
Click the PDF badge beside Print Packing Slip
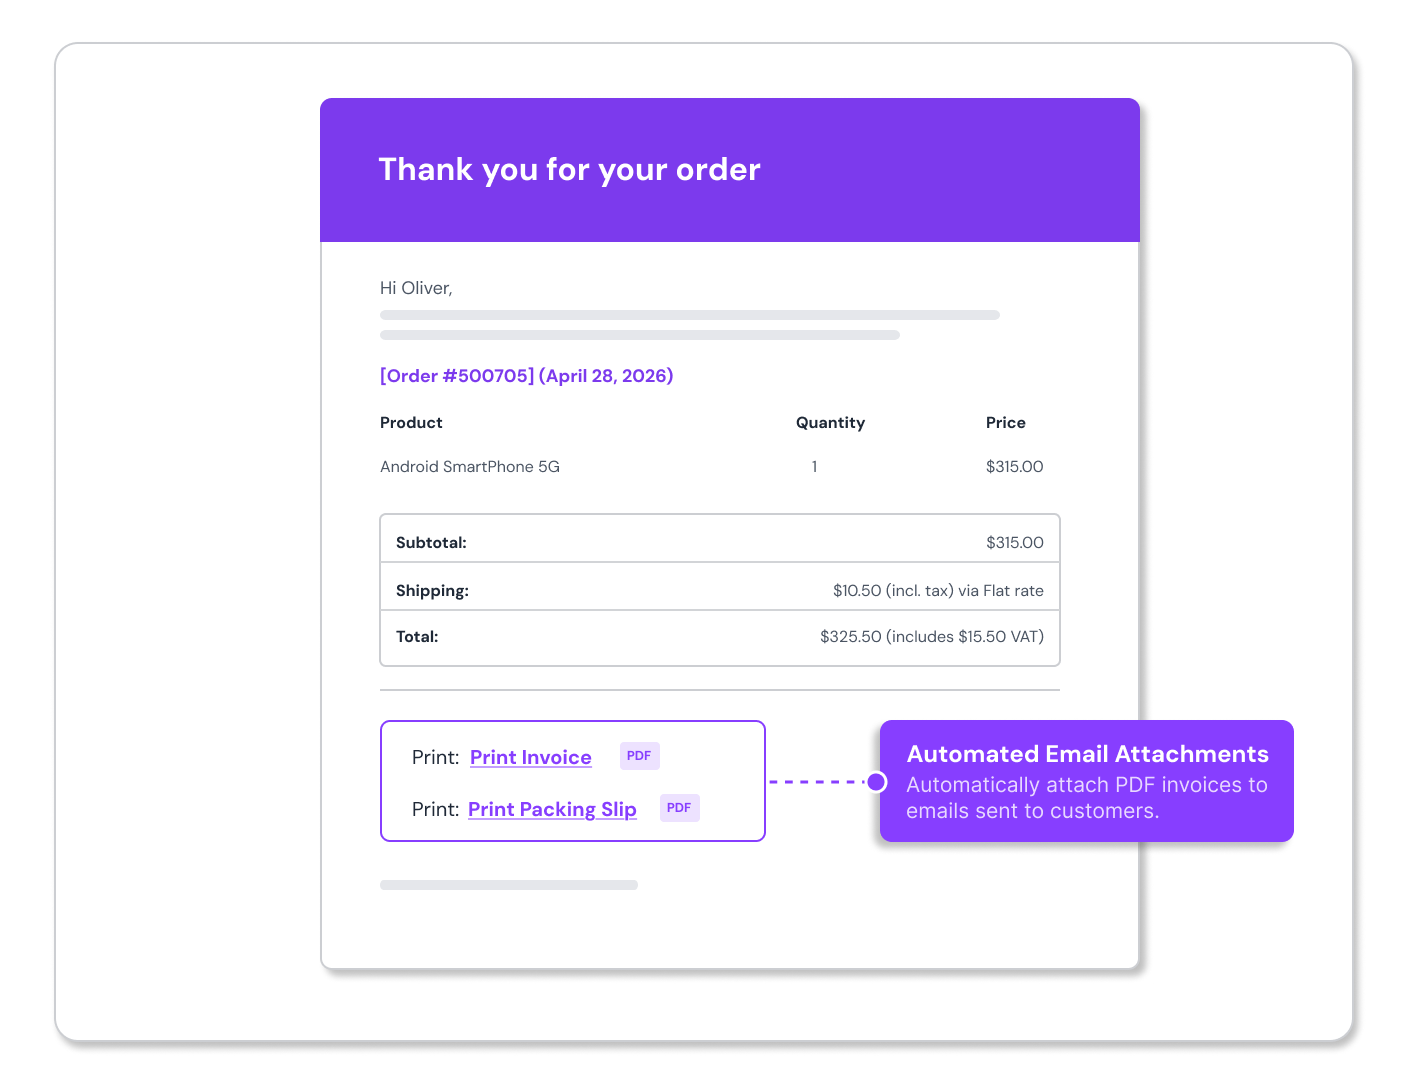click(x=679, y=808)
